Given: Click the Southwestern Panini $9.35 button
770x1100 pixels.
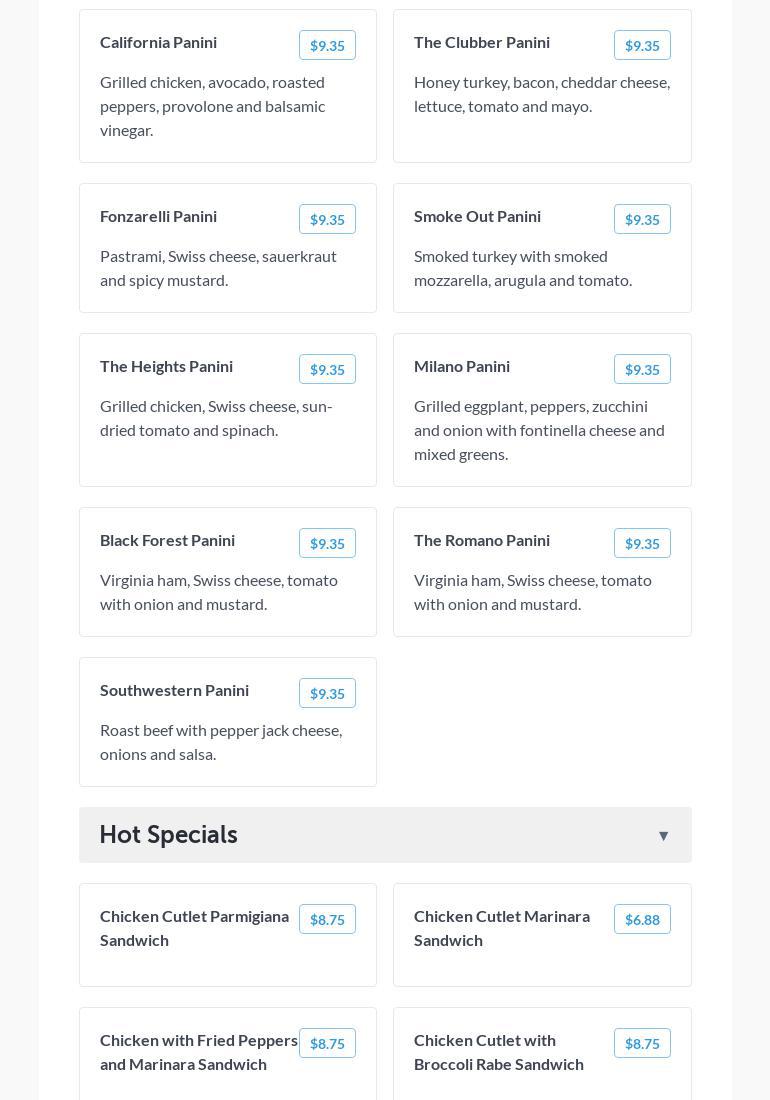Looking at the screenshot, I should click(x=327, y=693).
